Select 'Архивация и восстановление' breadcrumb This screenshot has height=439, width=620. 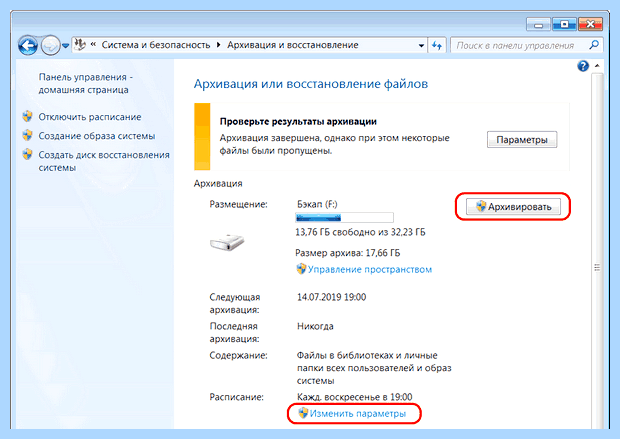(x=293, y=45)
